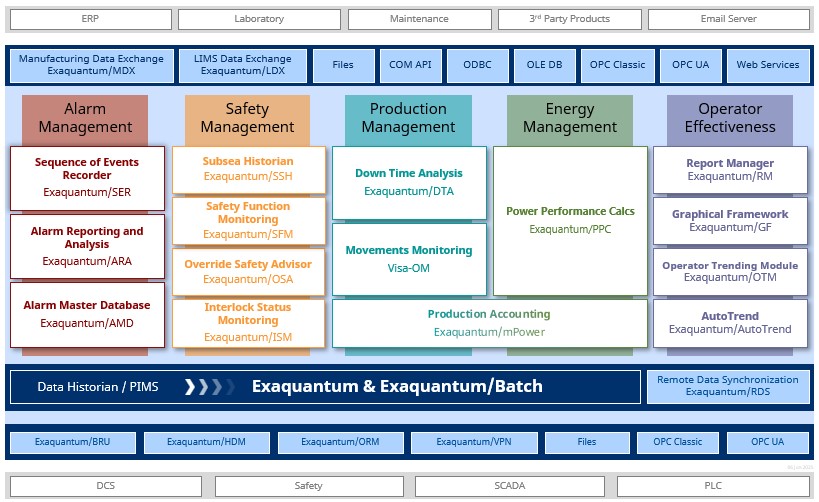Select the SCADA box
This screenshot has width=819, height=502.
tap(510, 486)
